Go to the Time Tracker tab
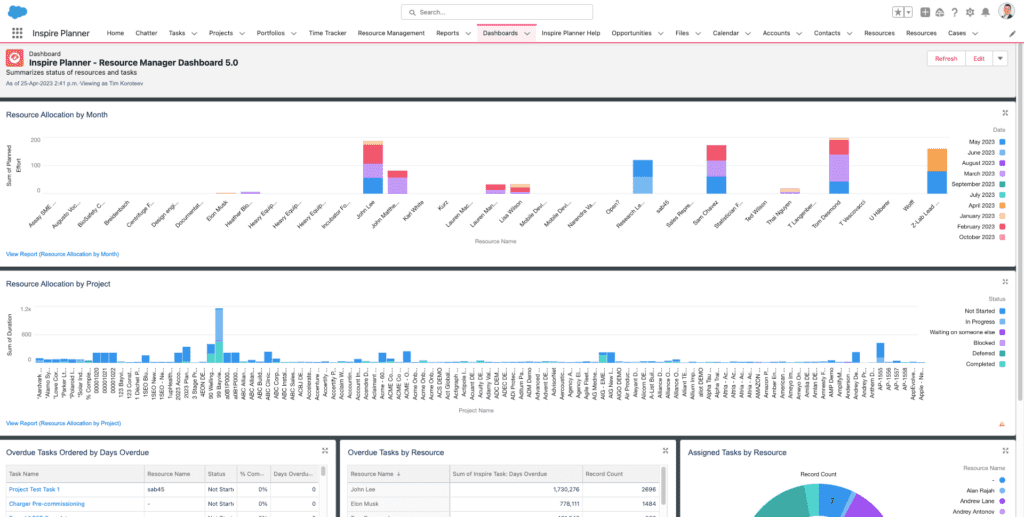This screenshot has height=517, width=1024. [327, 33]
